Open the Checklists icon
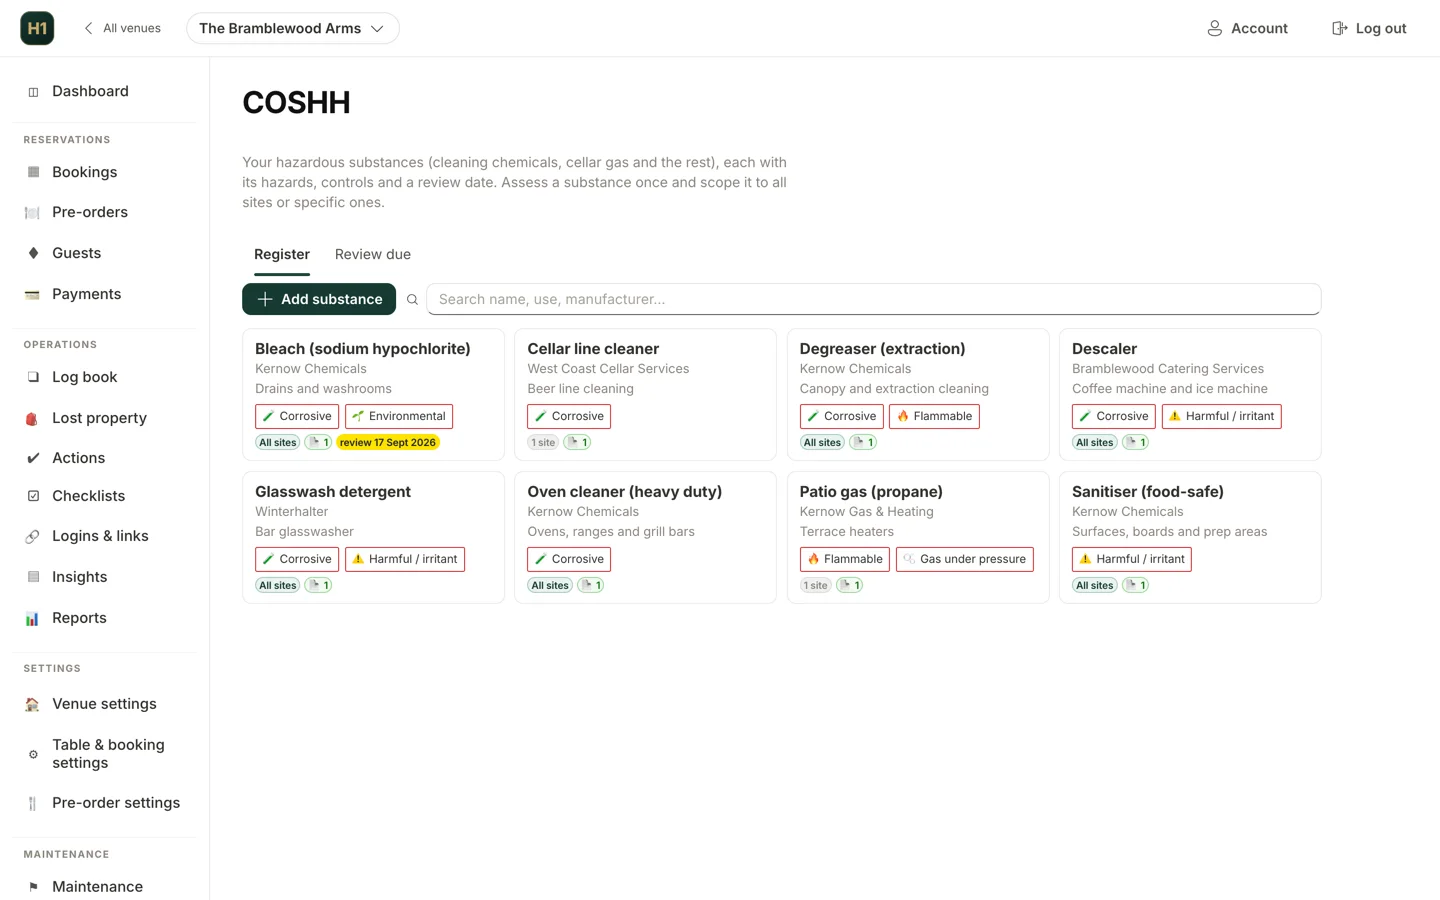This screenshot has height=900, width=1440. click(33, 496)
